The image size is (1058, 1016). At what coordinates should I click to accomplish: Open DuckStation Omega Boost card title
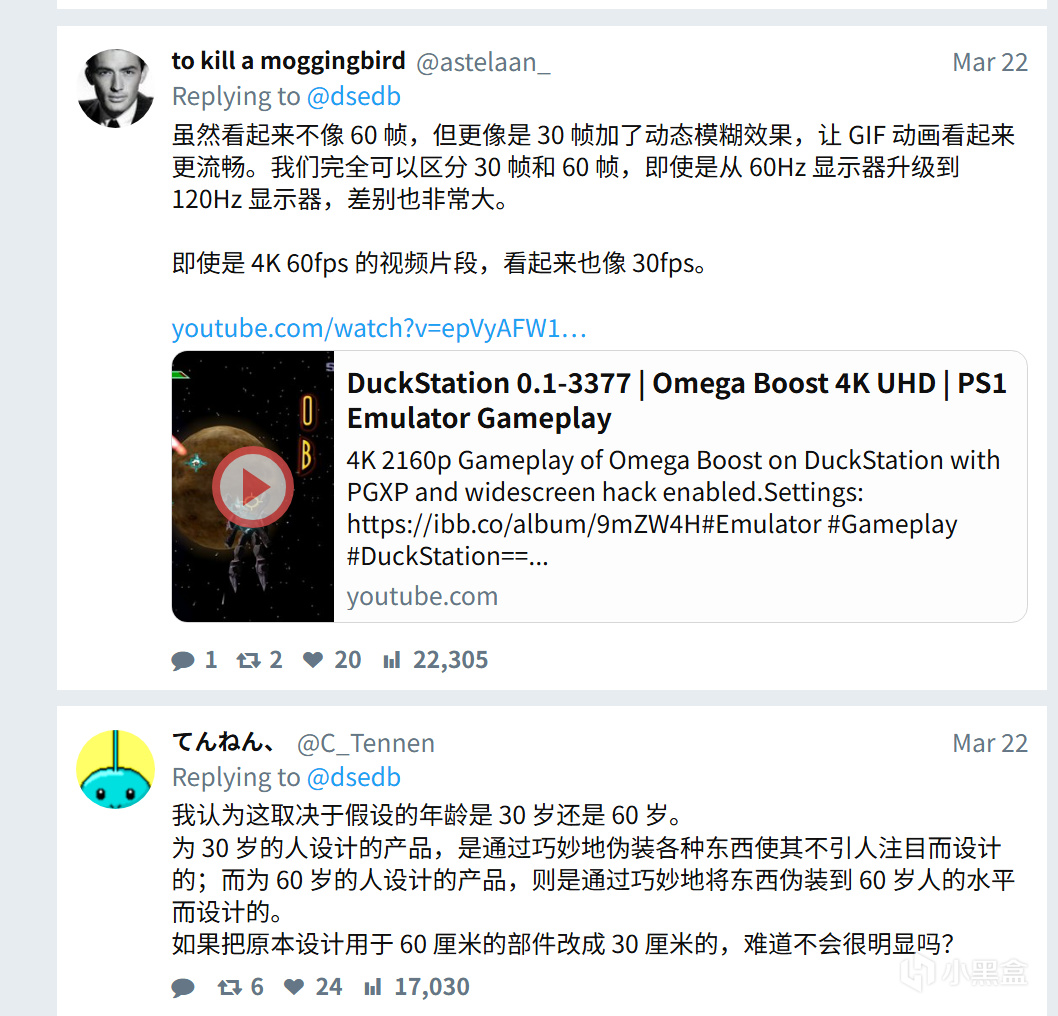click(677, 401)
